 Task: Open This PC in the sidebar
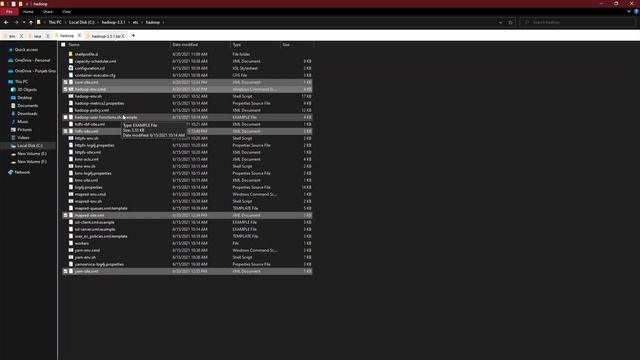(21, 82)
